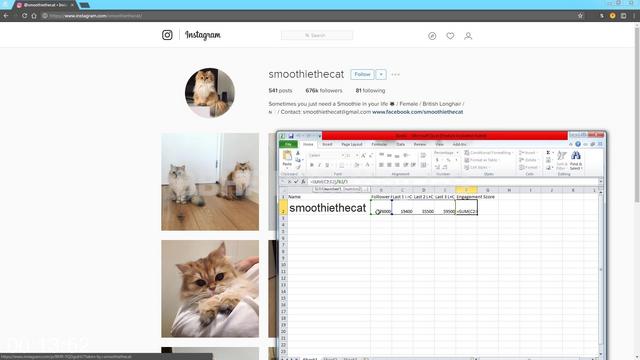The width and height of the screenshot is (640, 360).
Task: Open Instagram activity heart icon
Action: point(450,36)
